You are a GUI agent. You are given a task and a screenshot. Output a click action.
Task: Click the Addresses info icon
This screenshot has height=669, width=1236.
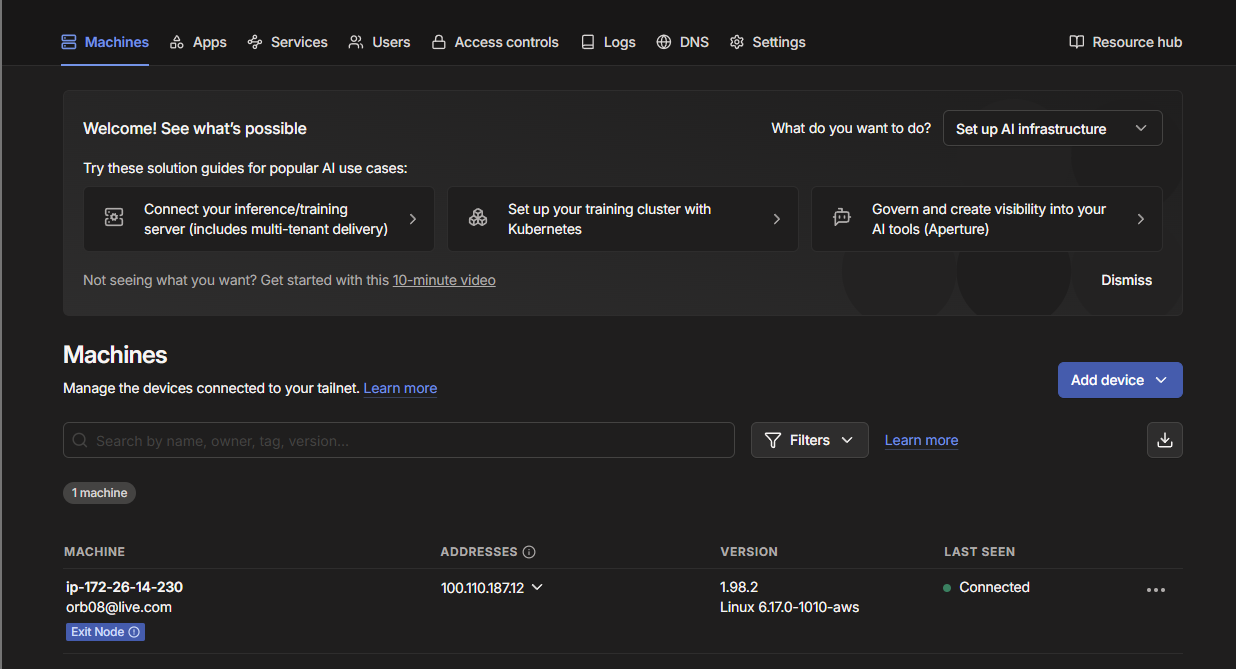529,552
